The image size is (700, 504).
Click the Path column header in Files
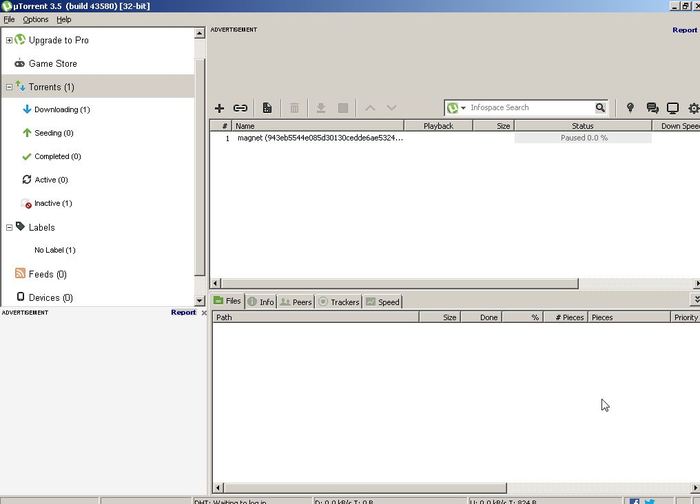(316, 317)
